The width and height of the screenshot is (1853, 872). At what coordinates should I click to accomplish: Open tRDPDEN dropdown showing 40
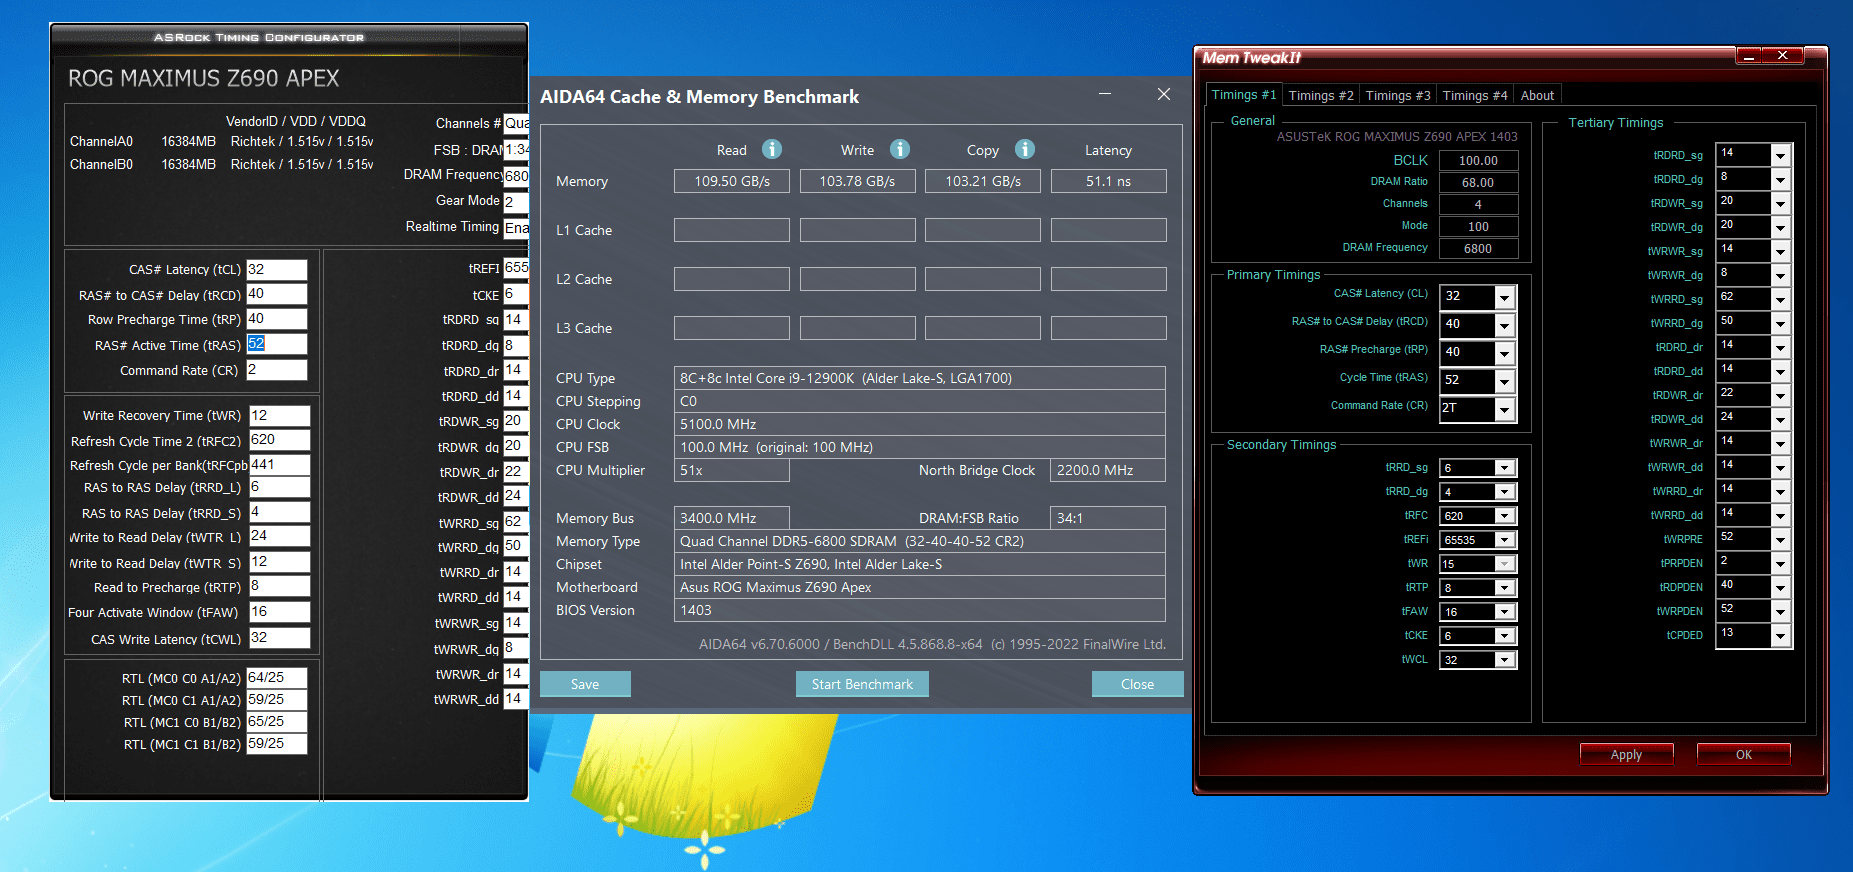tap(1780, 588)
